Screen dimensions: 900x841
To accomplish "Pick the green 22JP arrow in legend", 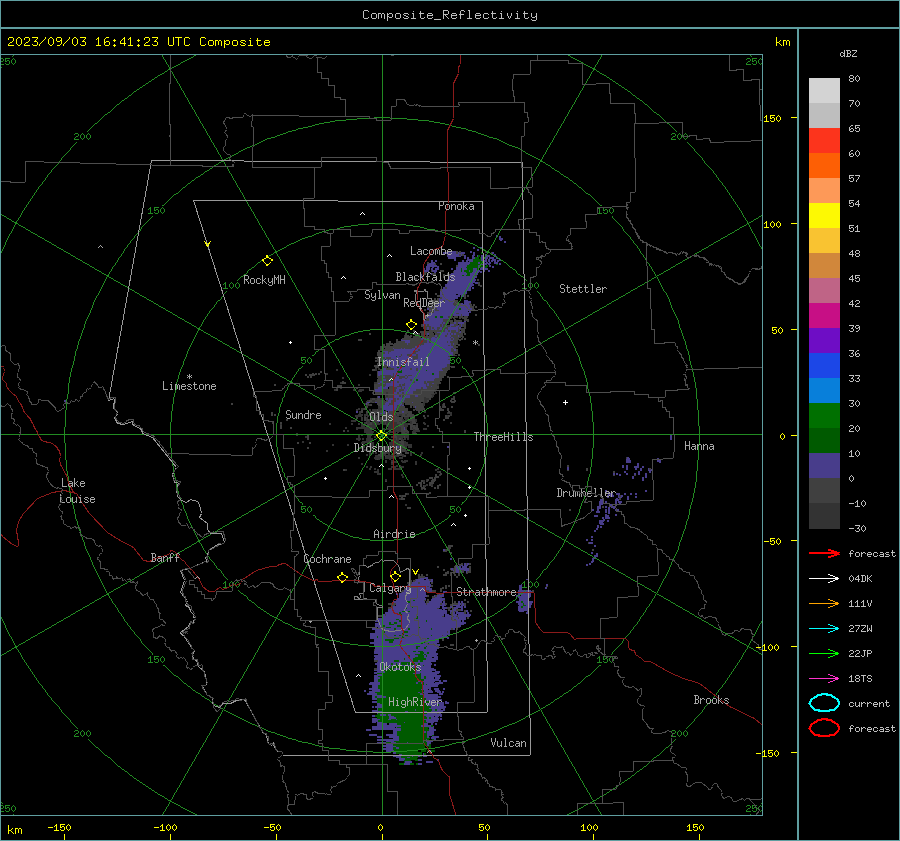I will coord(824,653).
